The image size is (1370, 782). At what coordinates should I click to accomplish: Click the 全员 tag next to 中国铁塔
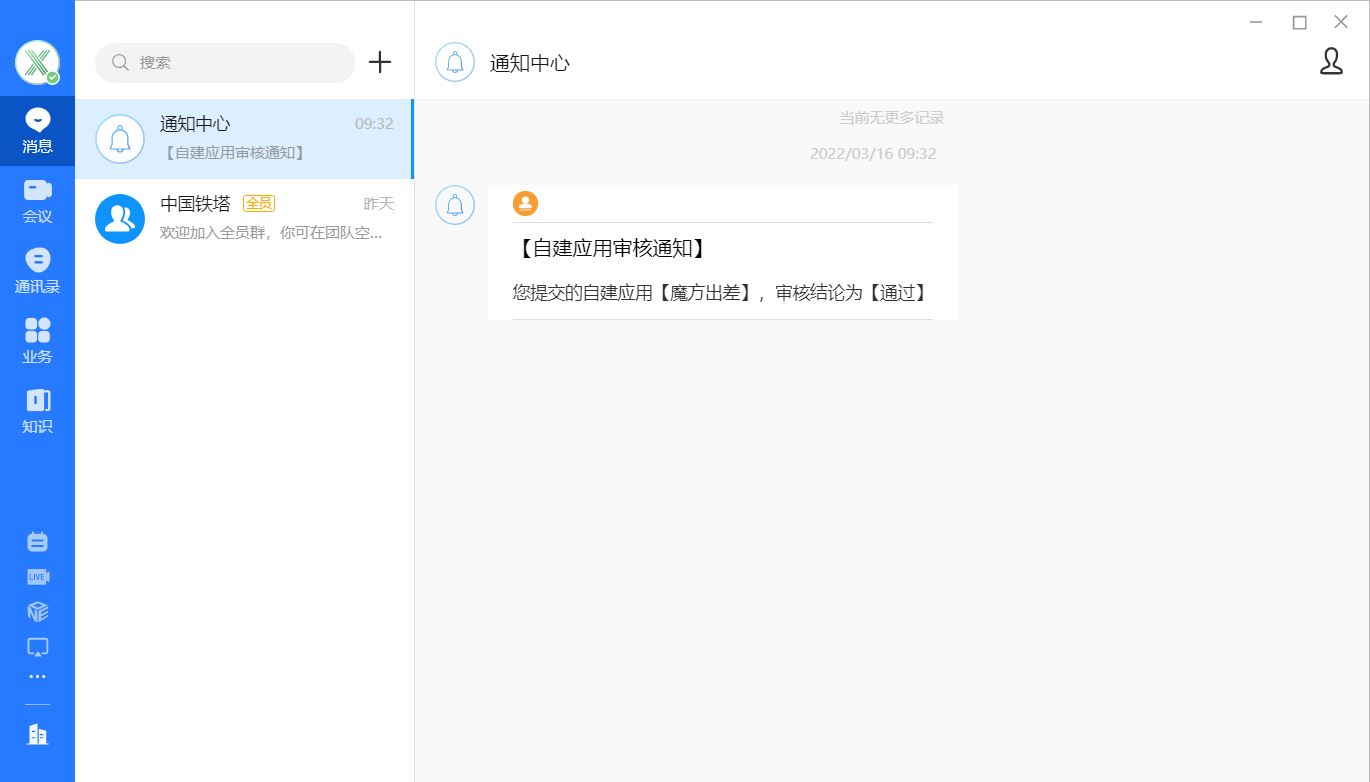pos(261,203)
